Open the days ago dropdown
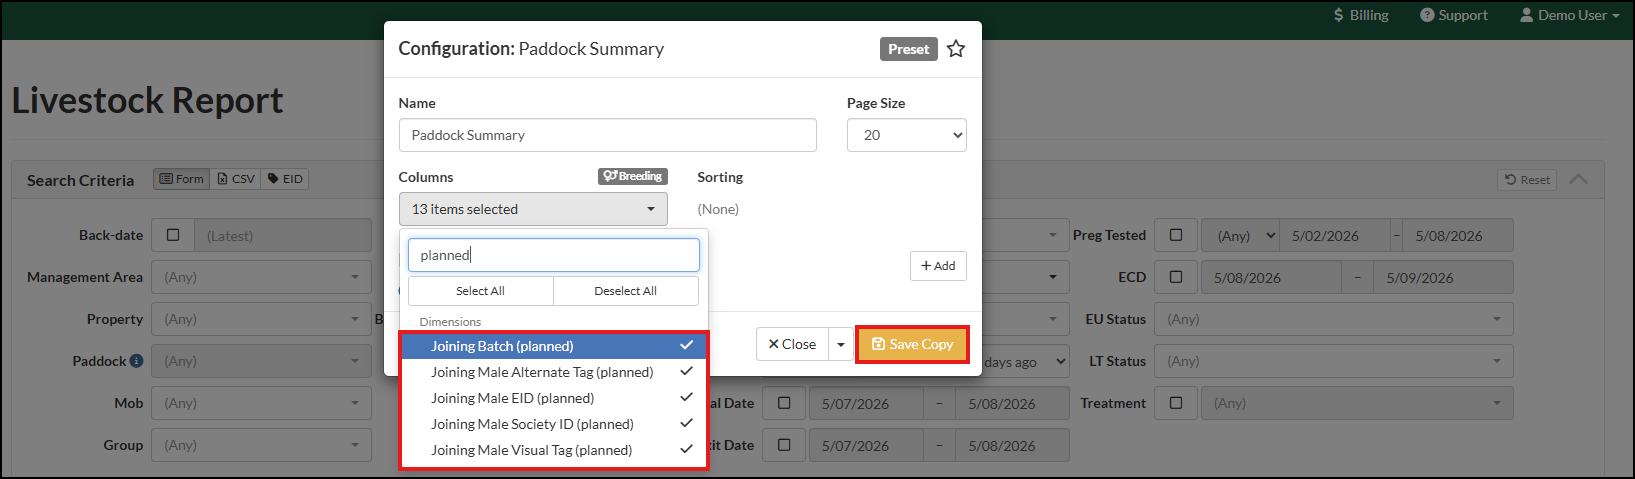The image size is (1635, 479). (1025, 362)
